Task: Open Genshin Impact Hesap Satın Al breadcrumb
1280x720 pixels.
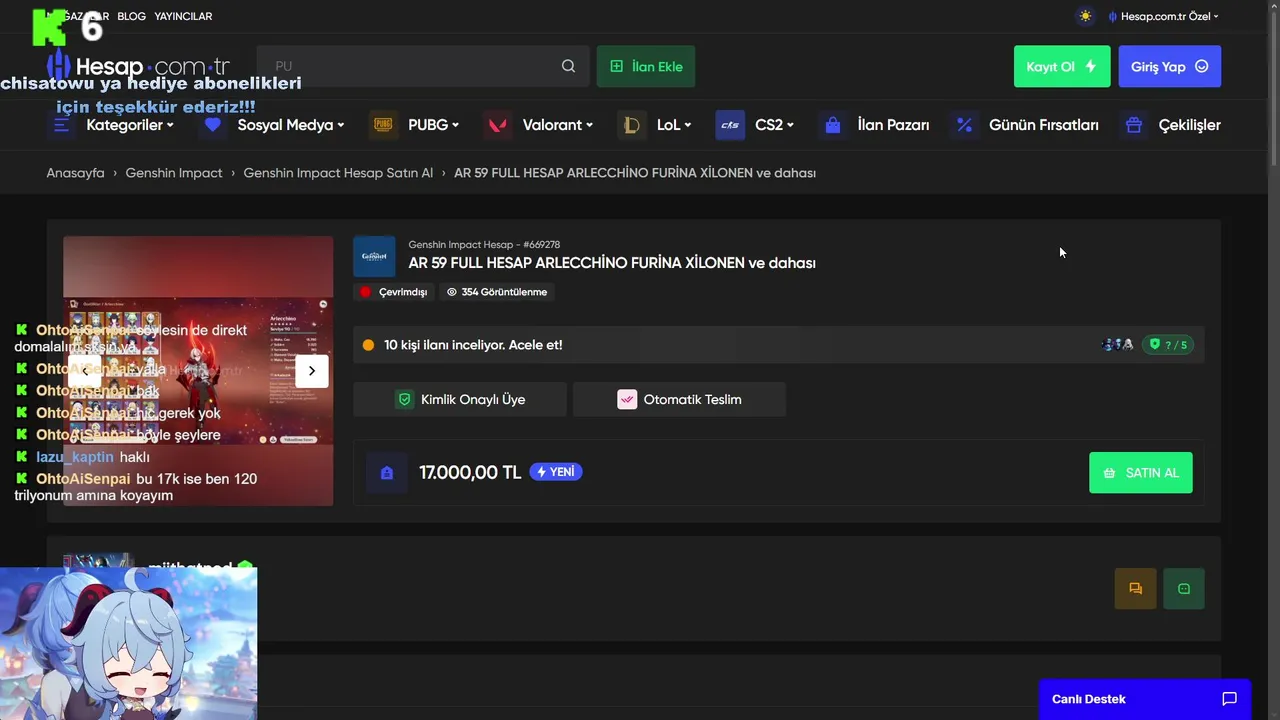Action: click(338, 173)
